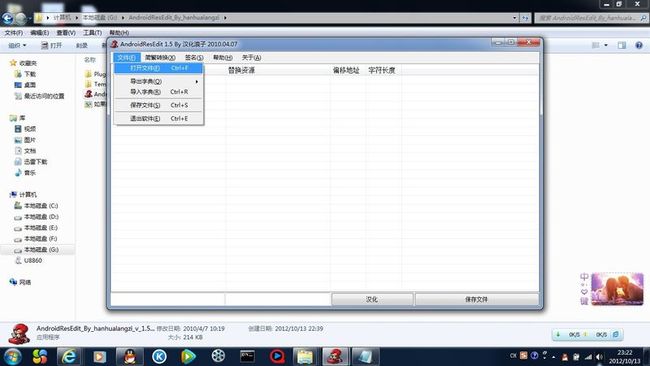Open the 组织 dropdown in Explorer toolbar
Viewport: 650px width, 366px height.
[17, 45]
